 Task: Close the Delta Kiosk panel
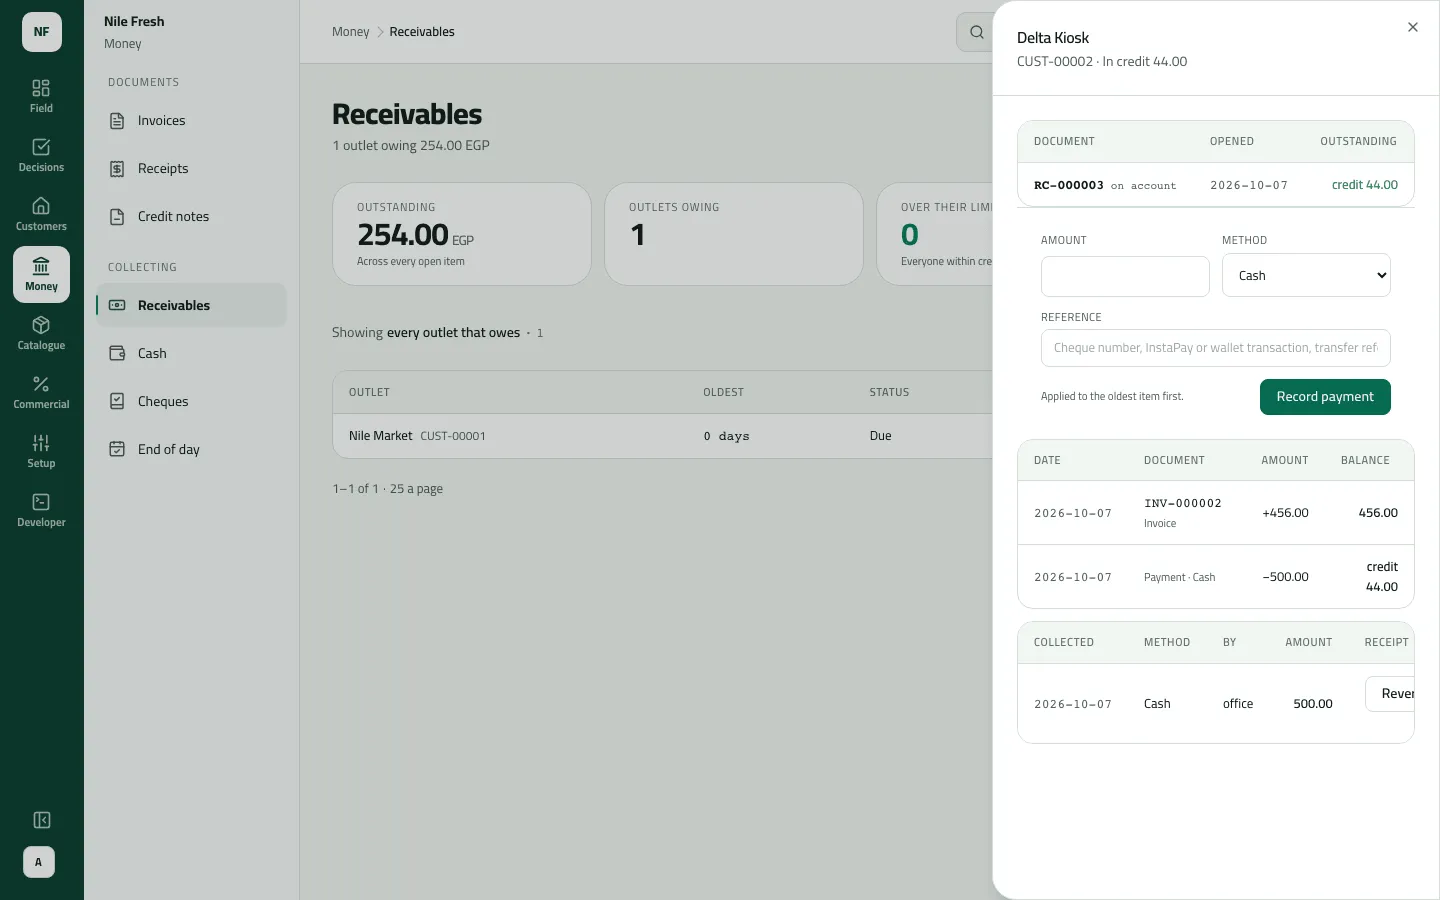point(1413,27)
